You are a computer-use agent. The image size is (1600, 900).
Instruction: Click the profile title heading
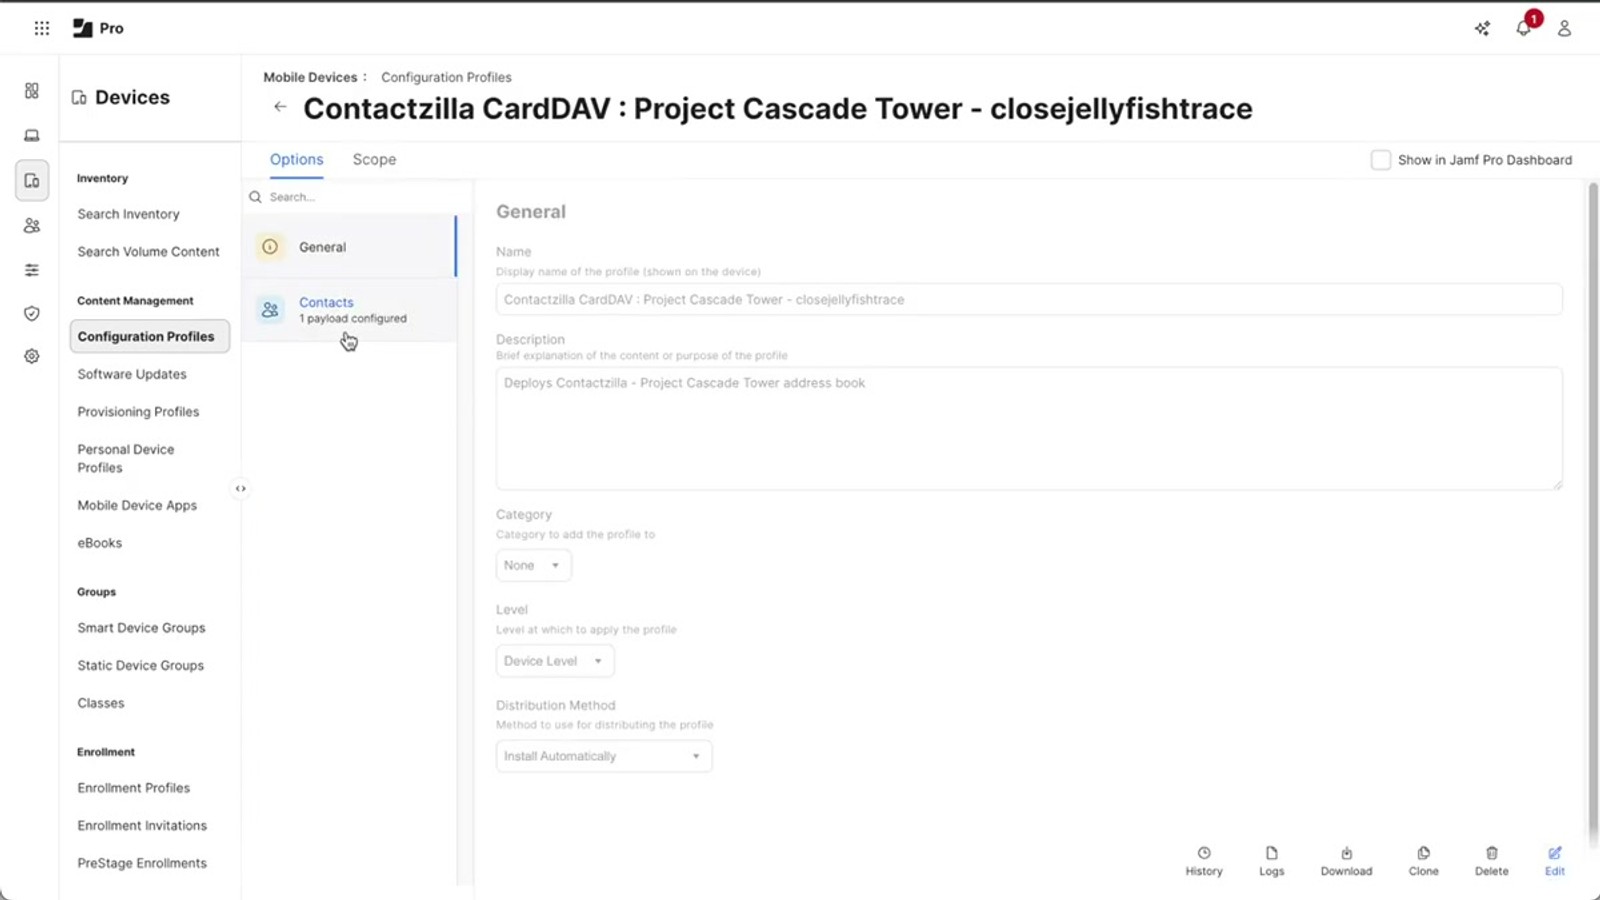pos(778,108)
